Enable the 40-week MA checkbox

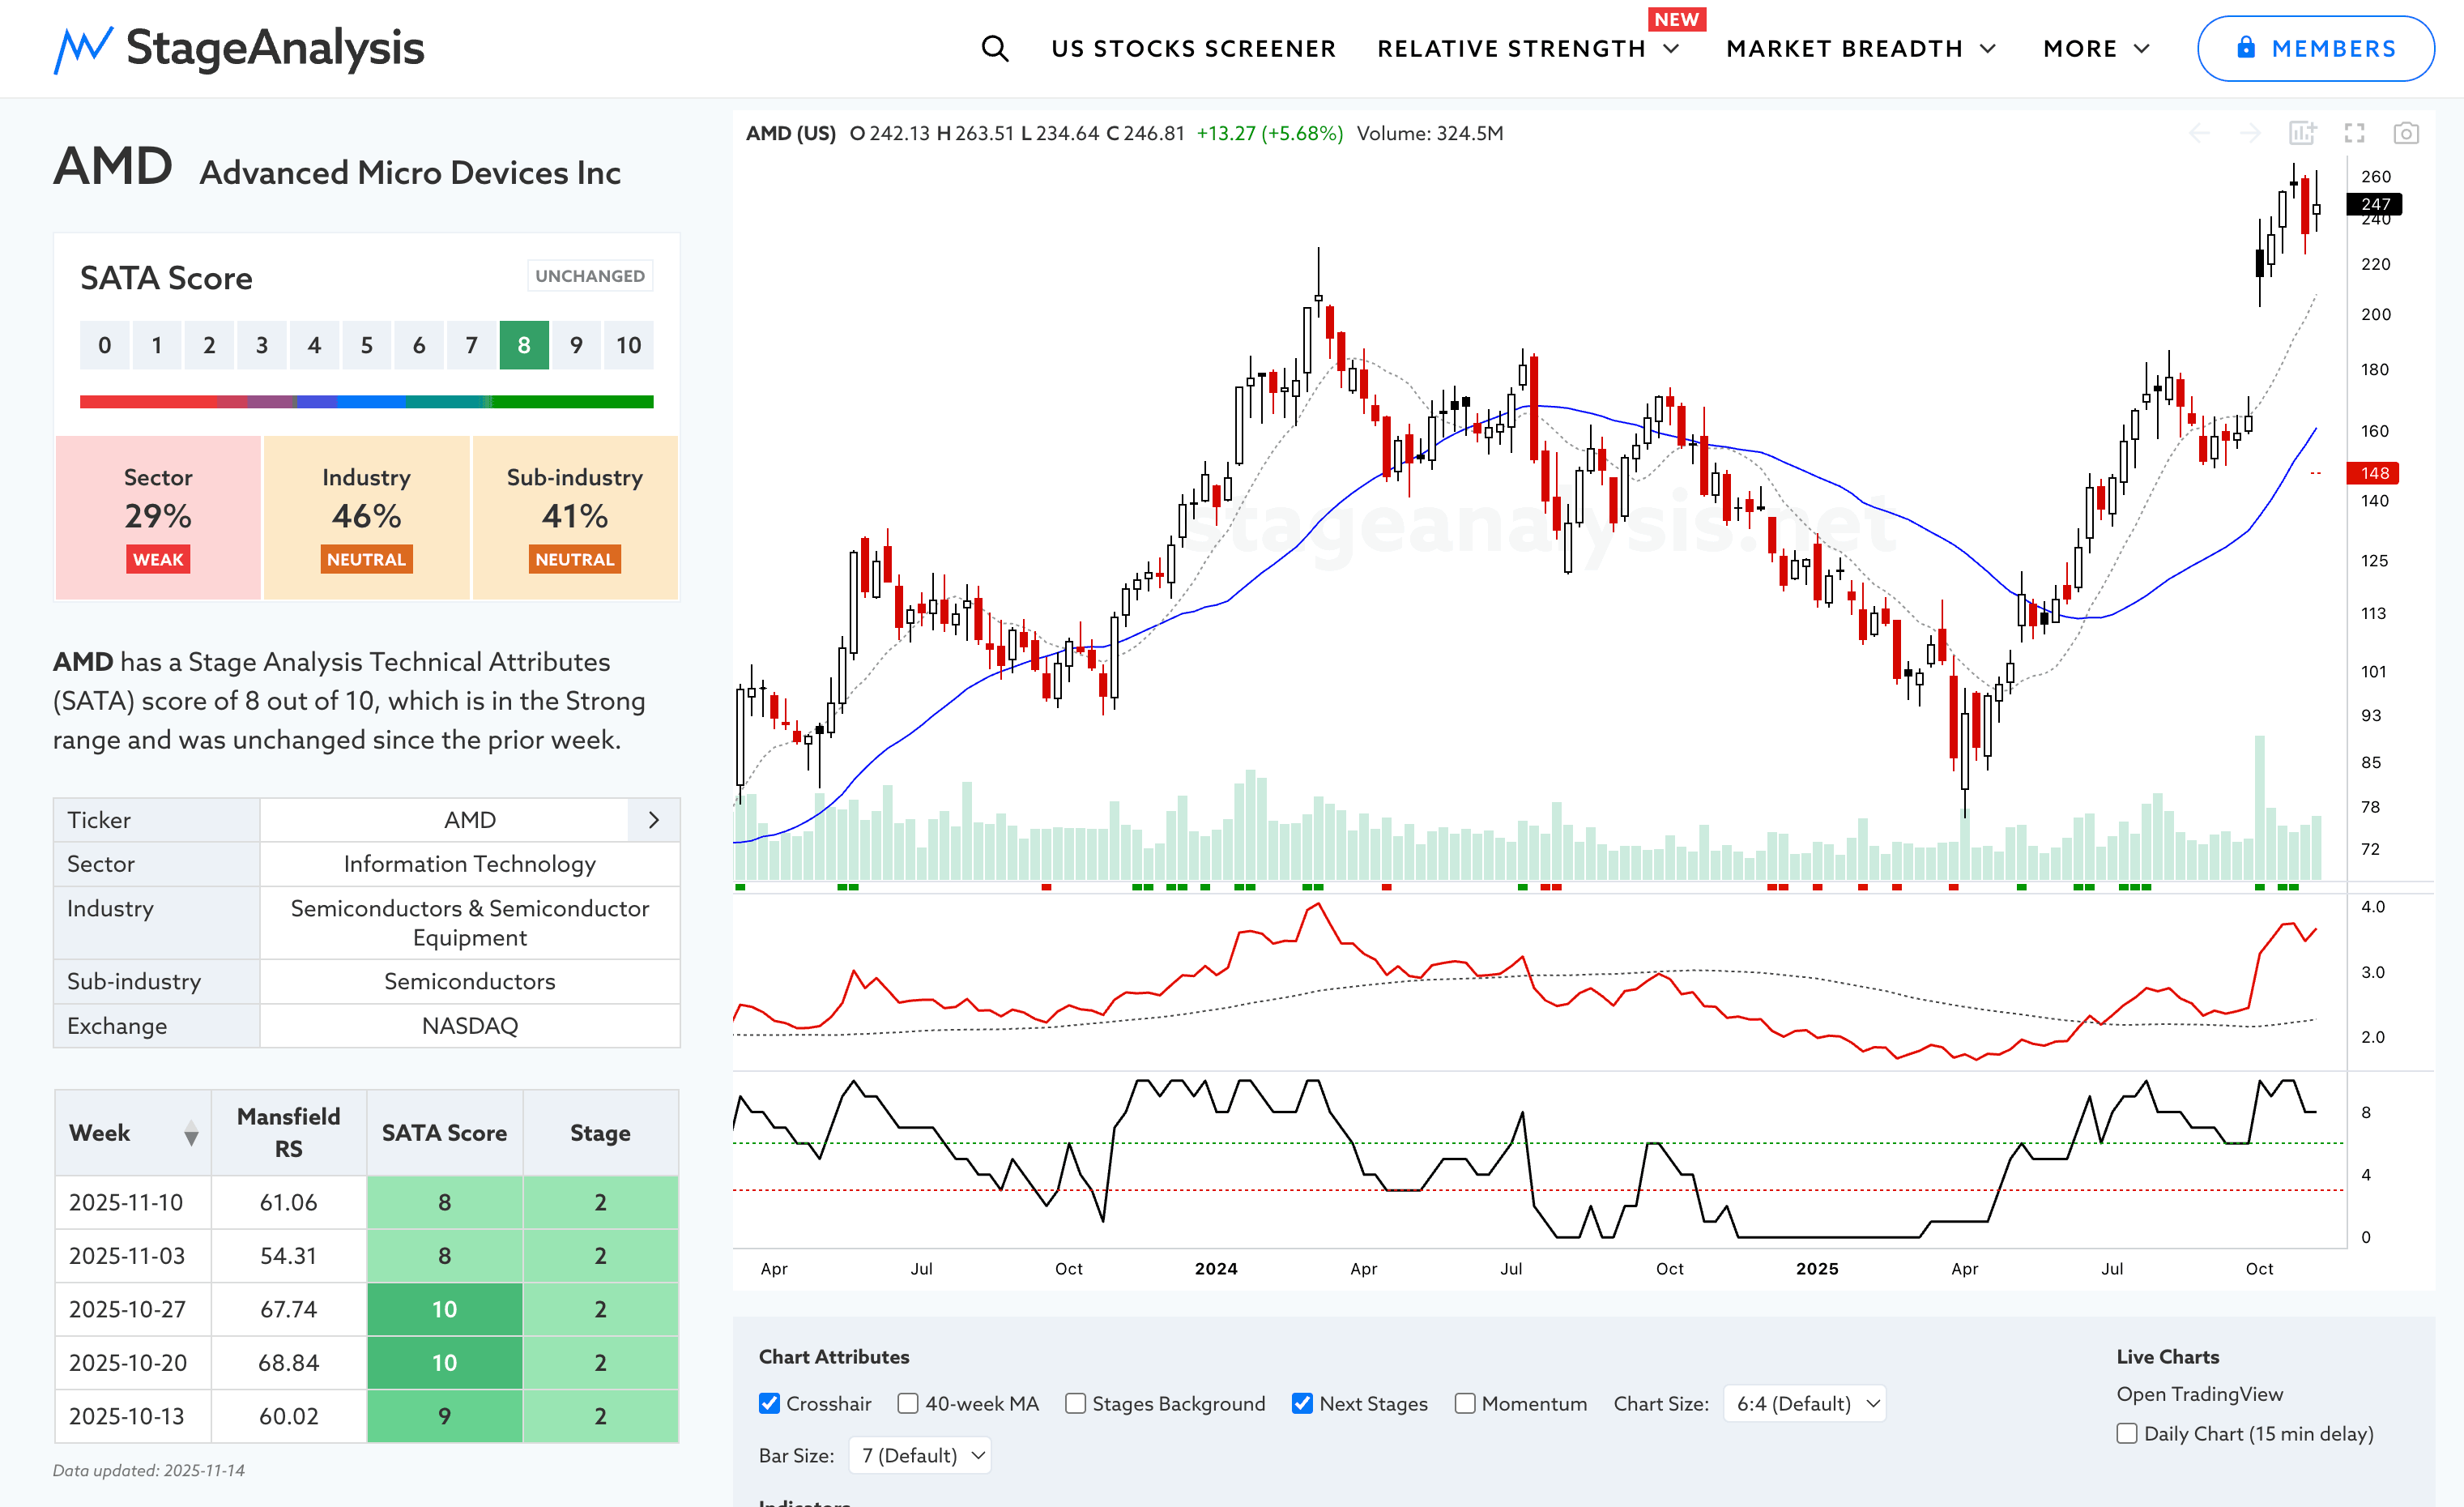(x=908, y=1403)
